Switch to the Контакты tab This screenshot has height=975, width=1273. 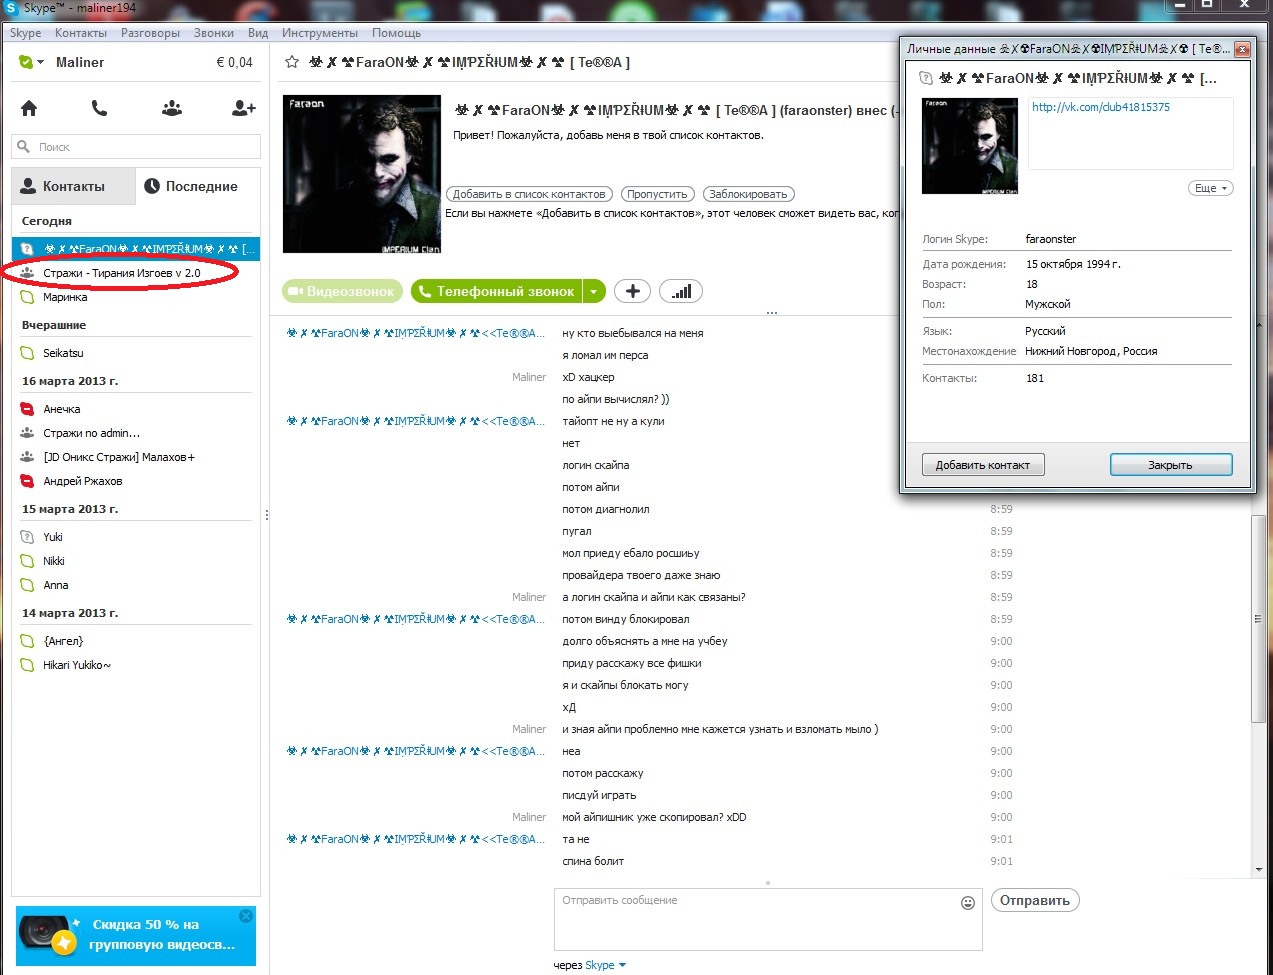[73, 186]
